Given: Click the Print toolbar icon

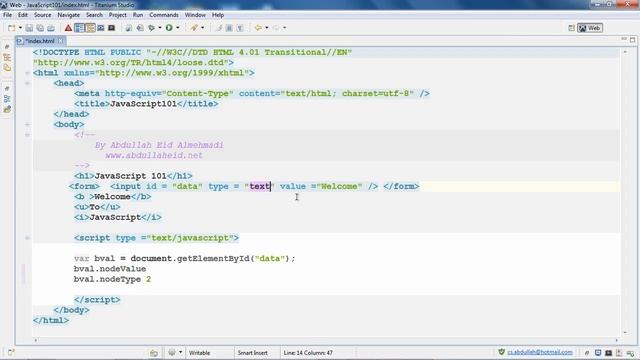Looking at the screenshot, I should pyautogui.click(x=51, y=28).
